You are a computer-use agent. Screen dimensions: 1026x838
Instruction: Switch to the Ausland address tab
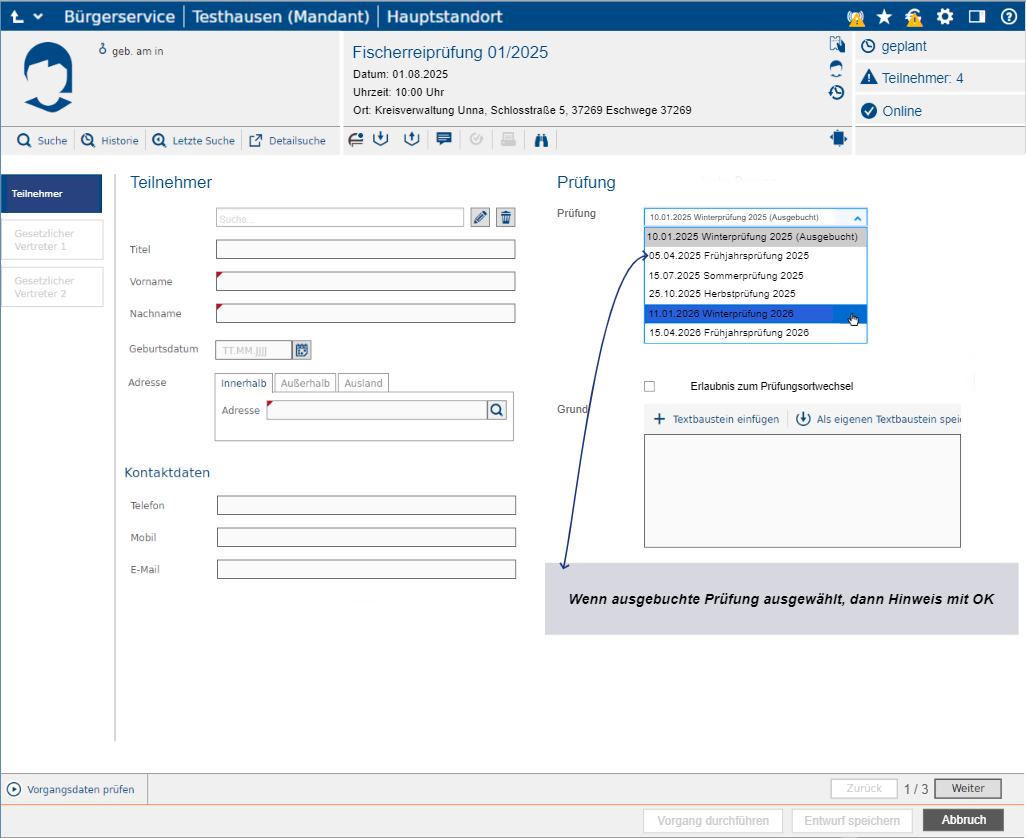point(363,383)
